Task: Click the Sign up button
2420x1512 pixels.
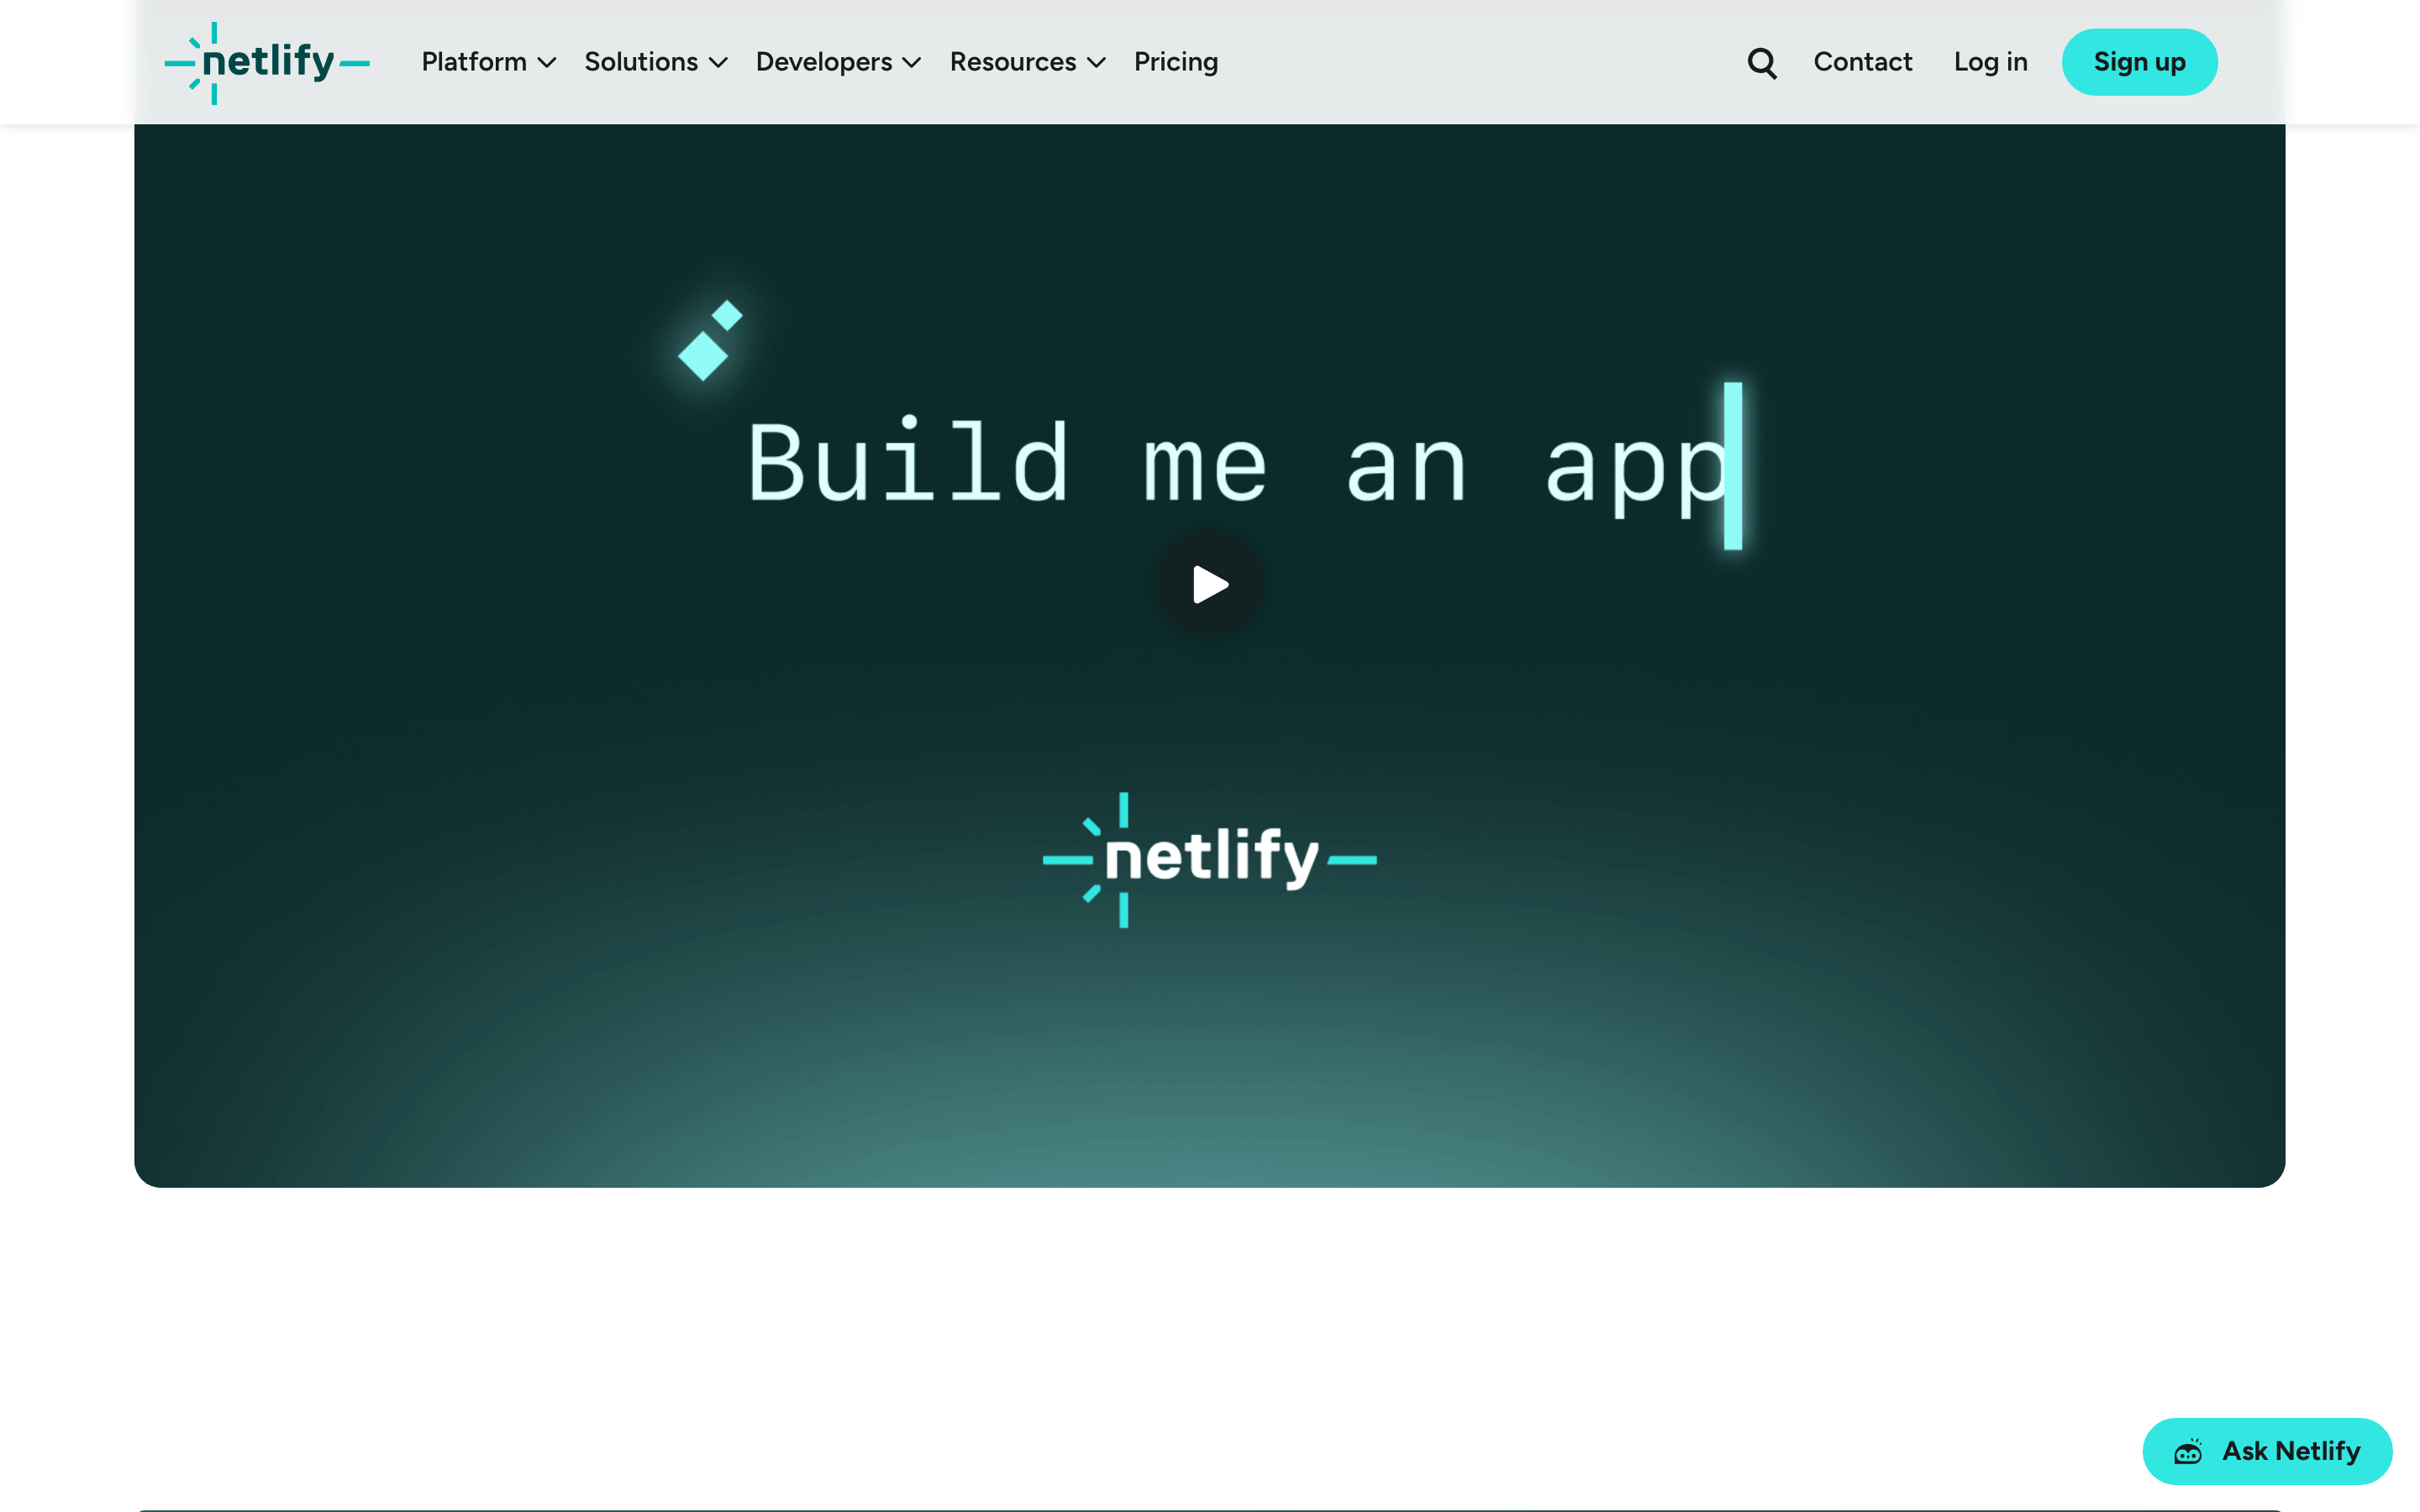Action: click(2139, 62)
